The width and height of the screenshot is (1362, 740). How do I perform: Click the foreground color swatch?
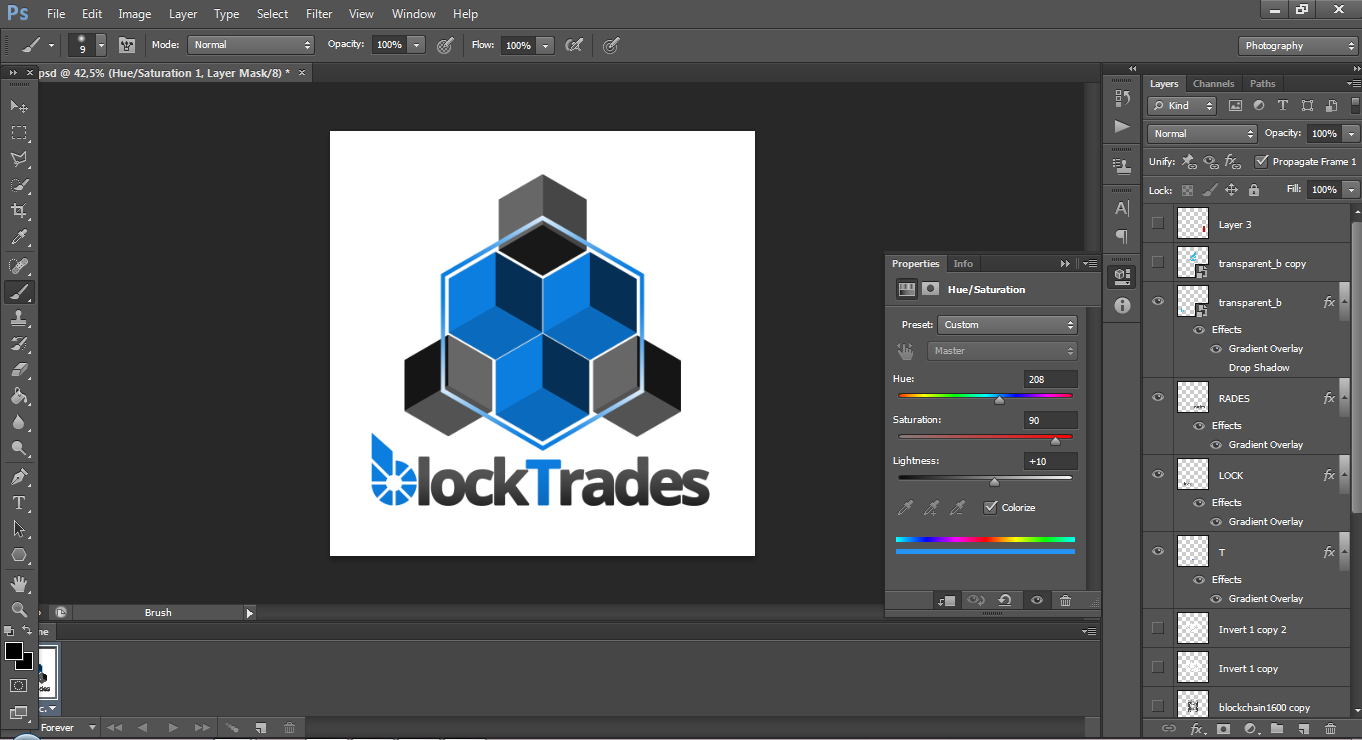[13, 651]
